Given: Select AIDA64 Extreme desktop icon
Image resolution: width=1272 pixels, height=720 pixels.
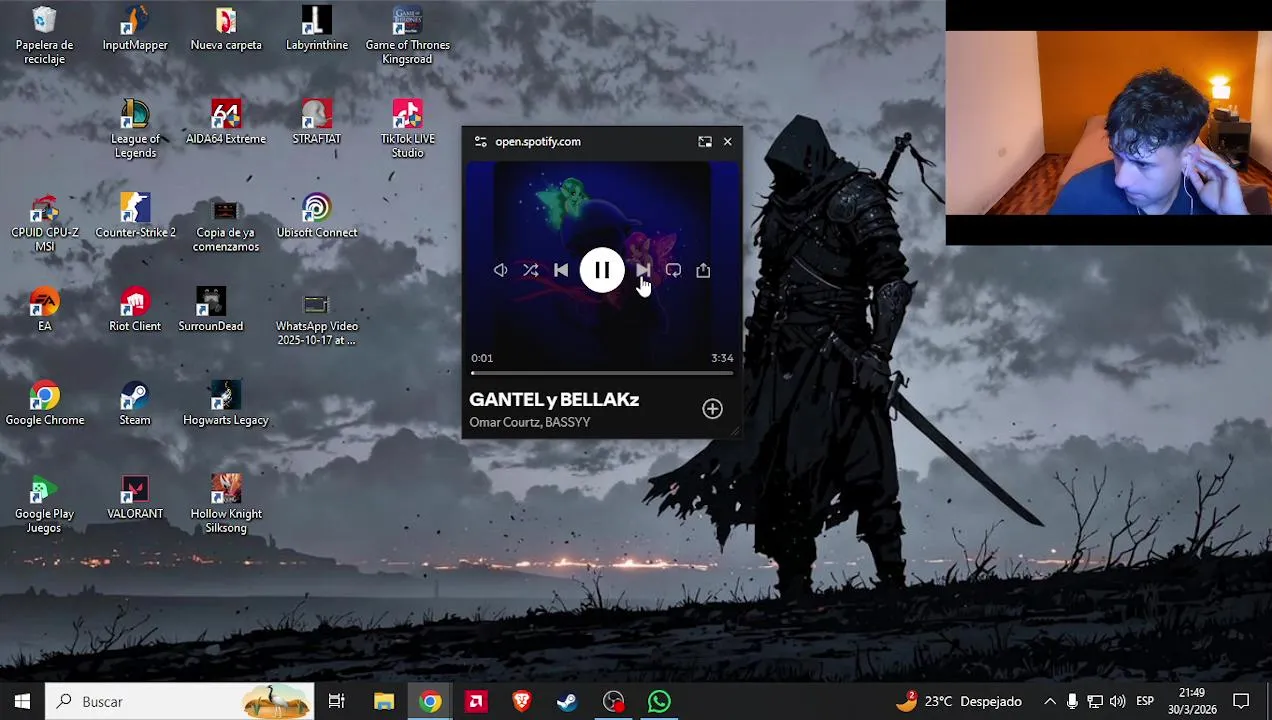Looking at the screenshot, I should point(226,122).
